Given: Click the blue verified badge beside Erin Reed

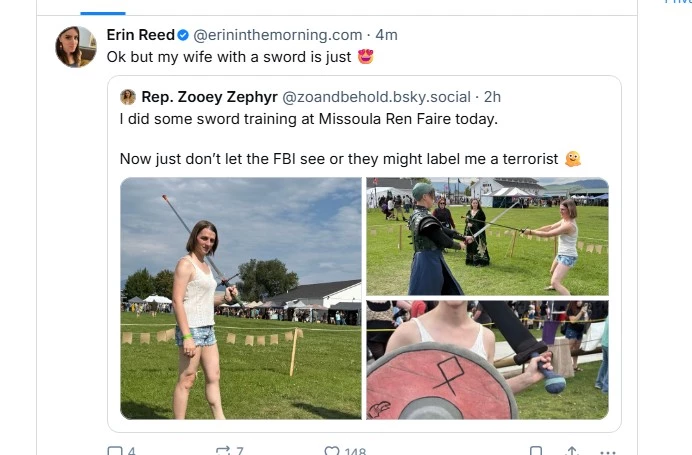Looking at the screenshot, I should pos(183,35).
